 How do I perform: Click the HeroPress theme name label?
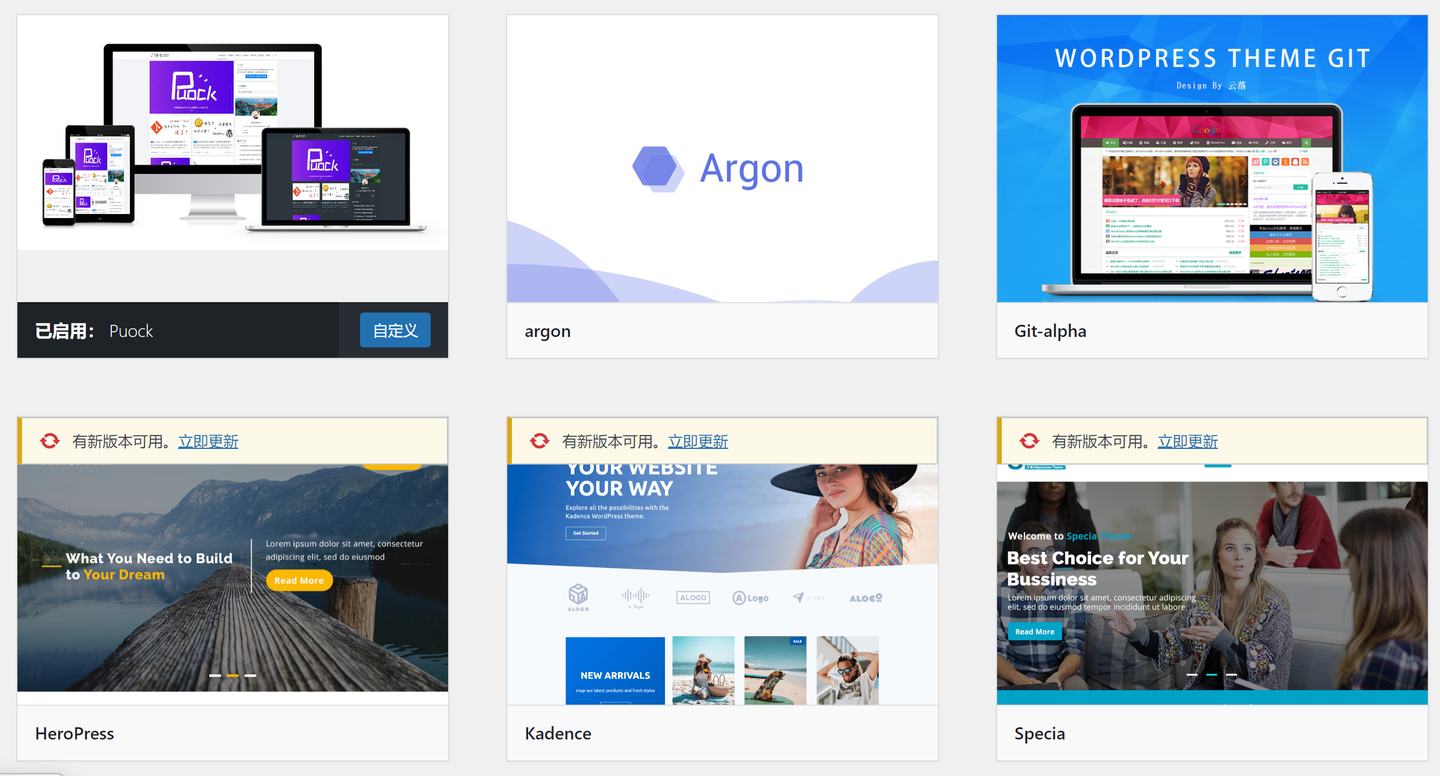pos(75,733)
